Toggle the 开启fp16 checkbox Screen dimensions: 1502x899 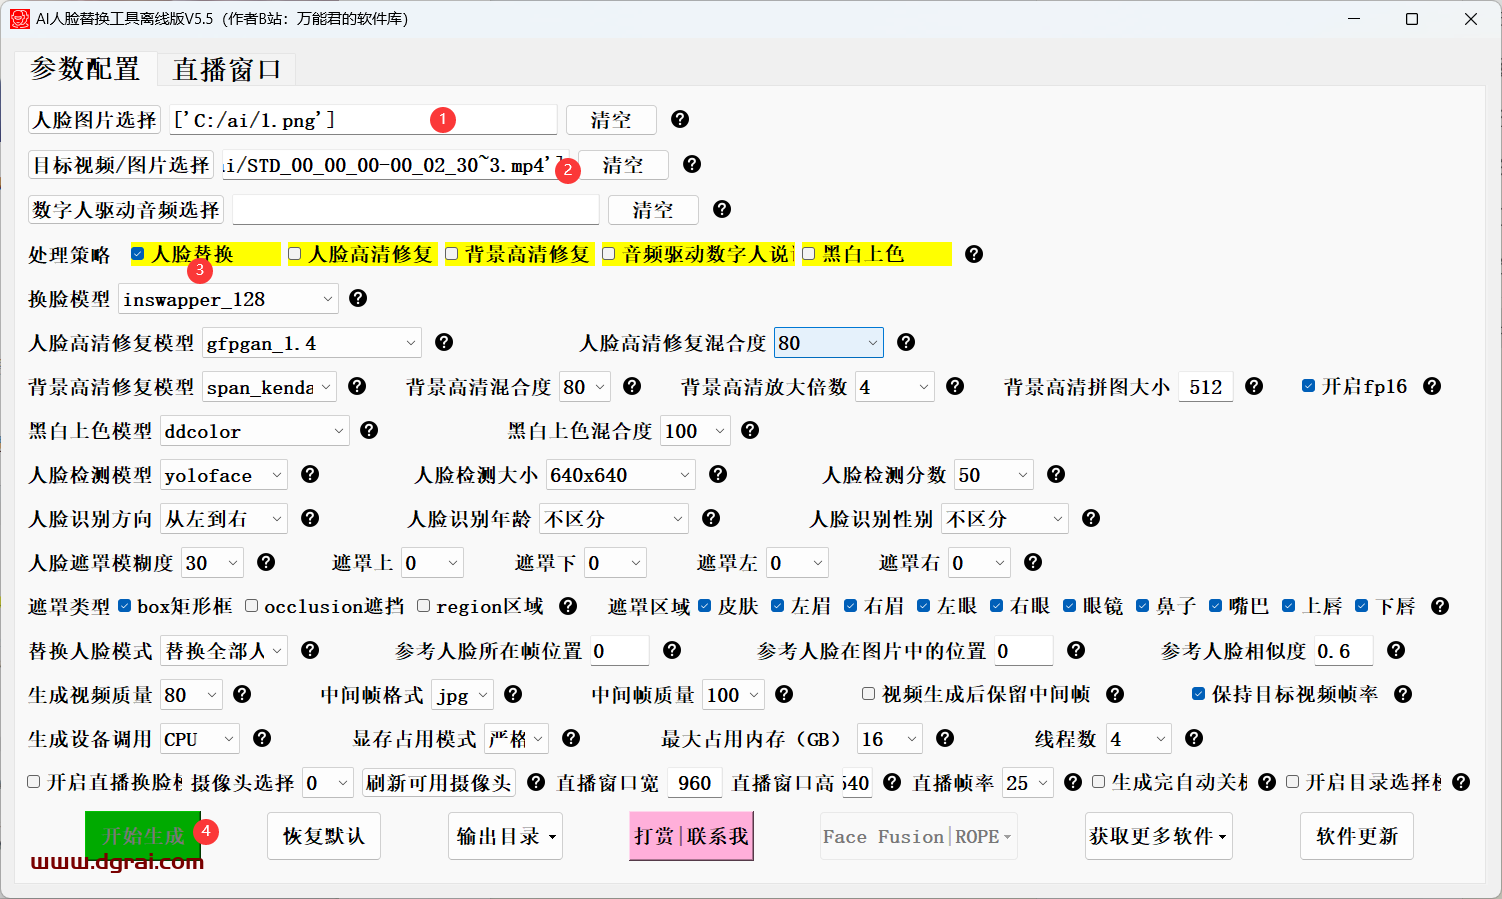1308,386
